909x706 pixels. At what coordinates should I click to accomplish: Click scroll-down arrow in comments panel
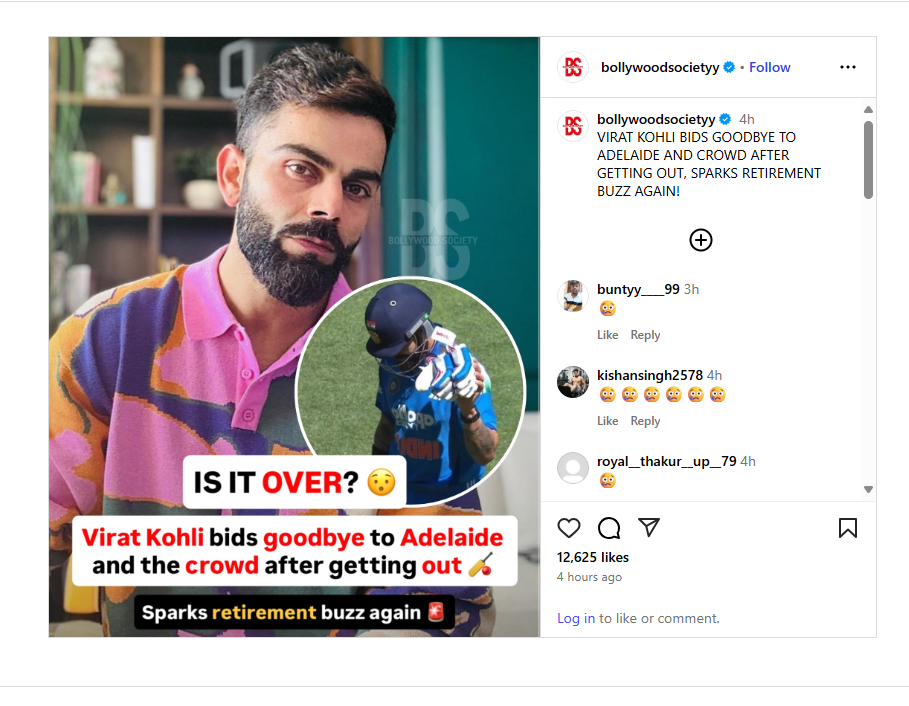(x=868, y=489)
